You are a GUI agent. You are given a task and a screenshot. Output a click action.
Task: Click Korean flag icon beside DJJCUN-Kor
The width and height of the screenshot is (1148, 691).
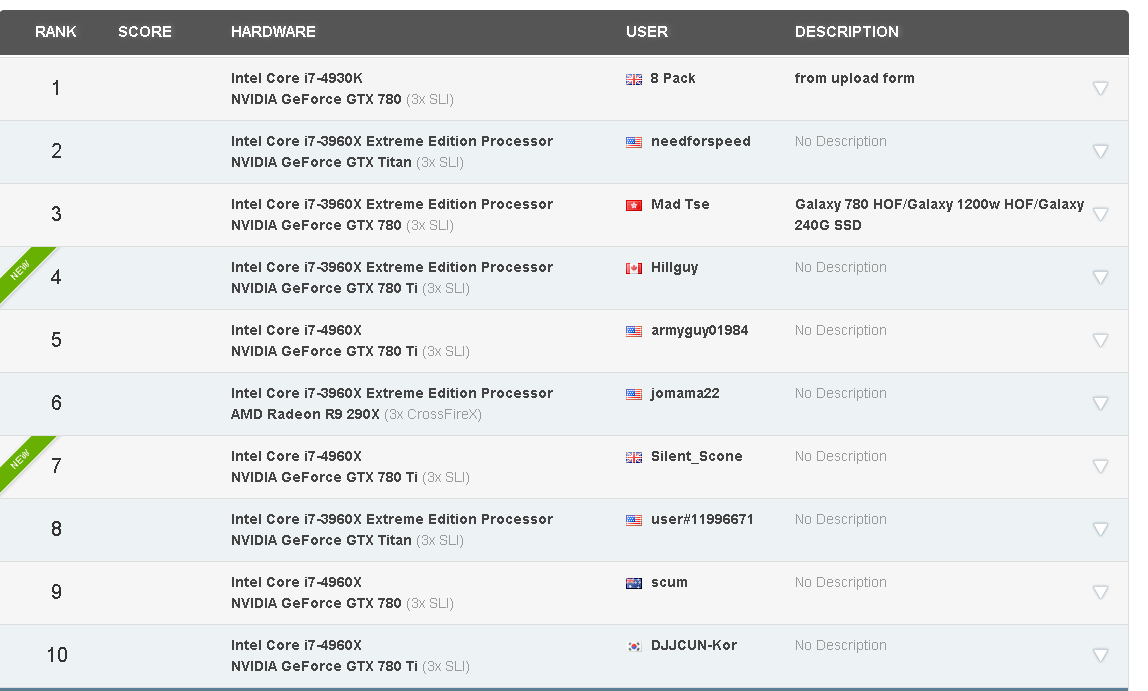[633, 646]
